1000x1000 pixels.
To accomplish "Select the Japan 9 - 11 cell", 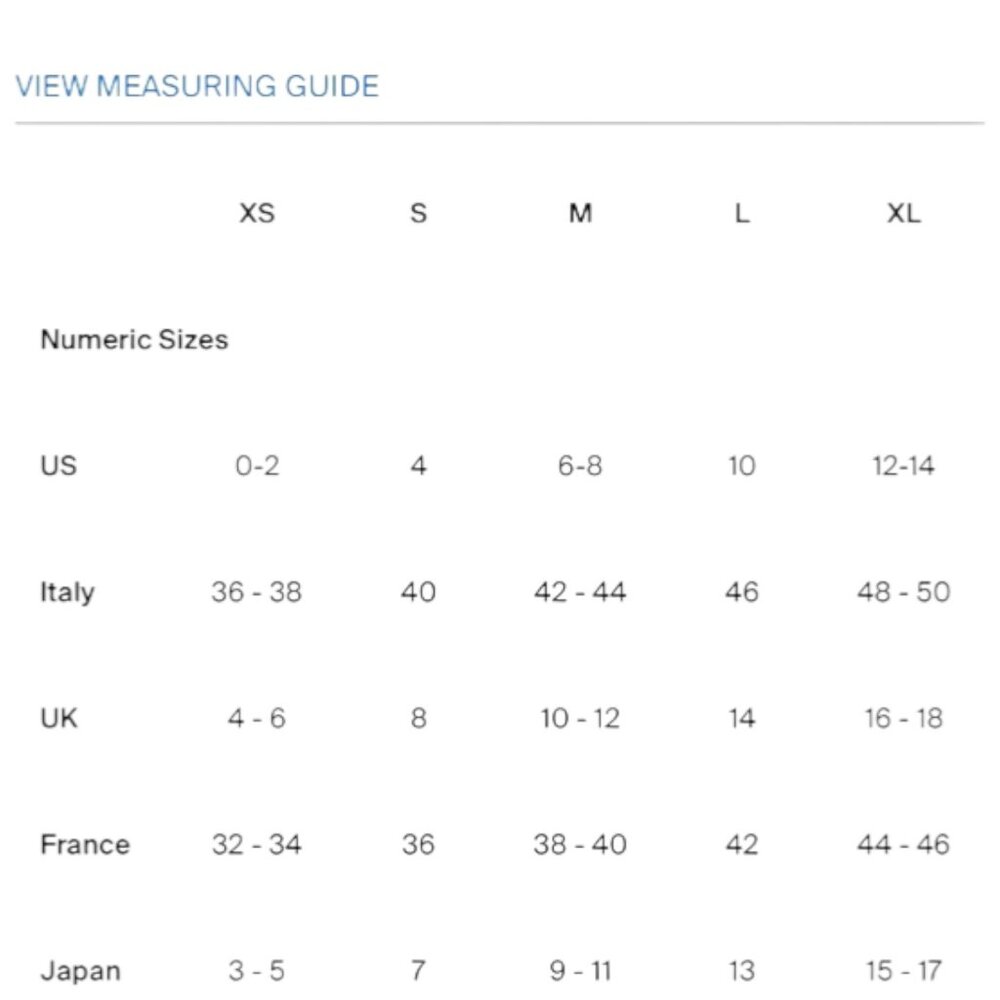I will (580, 971).
